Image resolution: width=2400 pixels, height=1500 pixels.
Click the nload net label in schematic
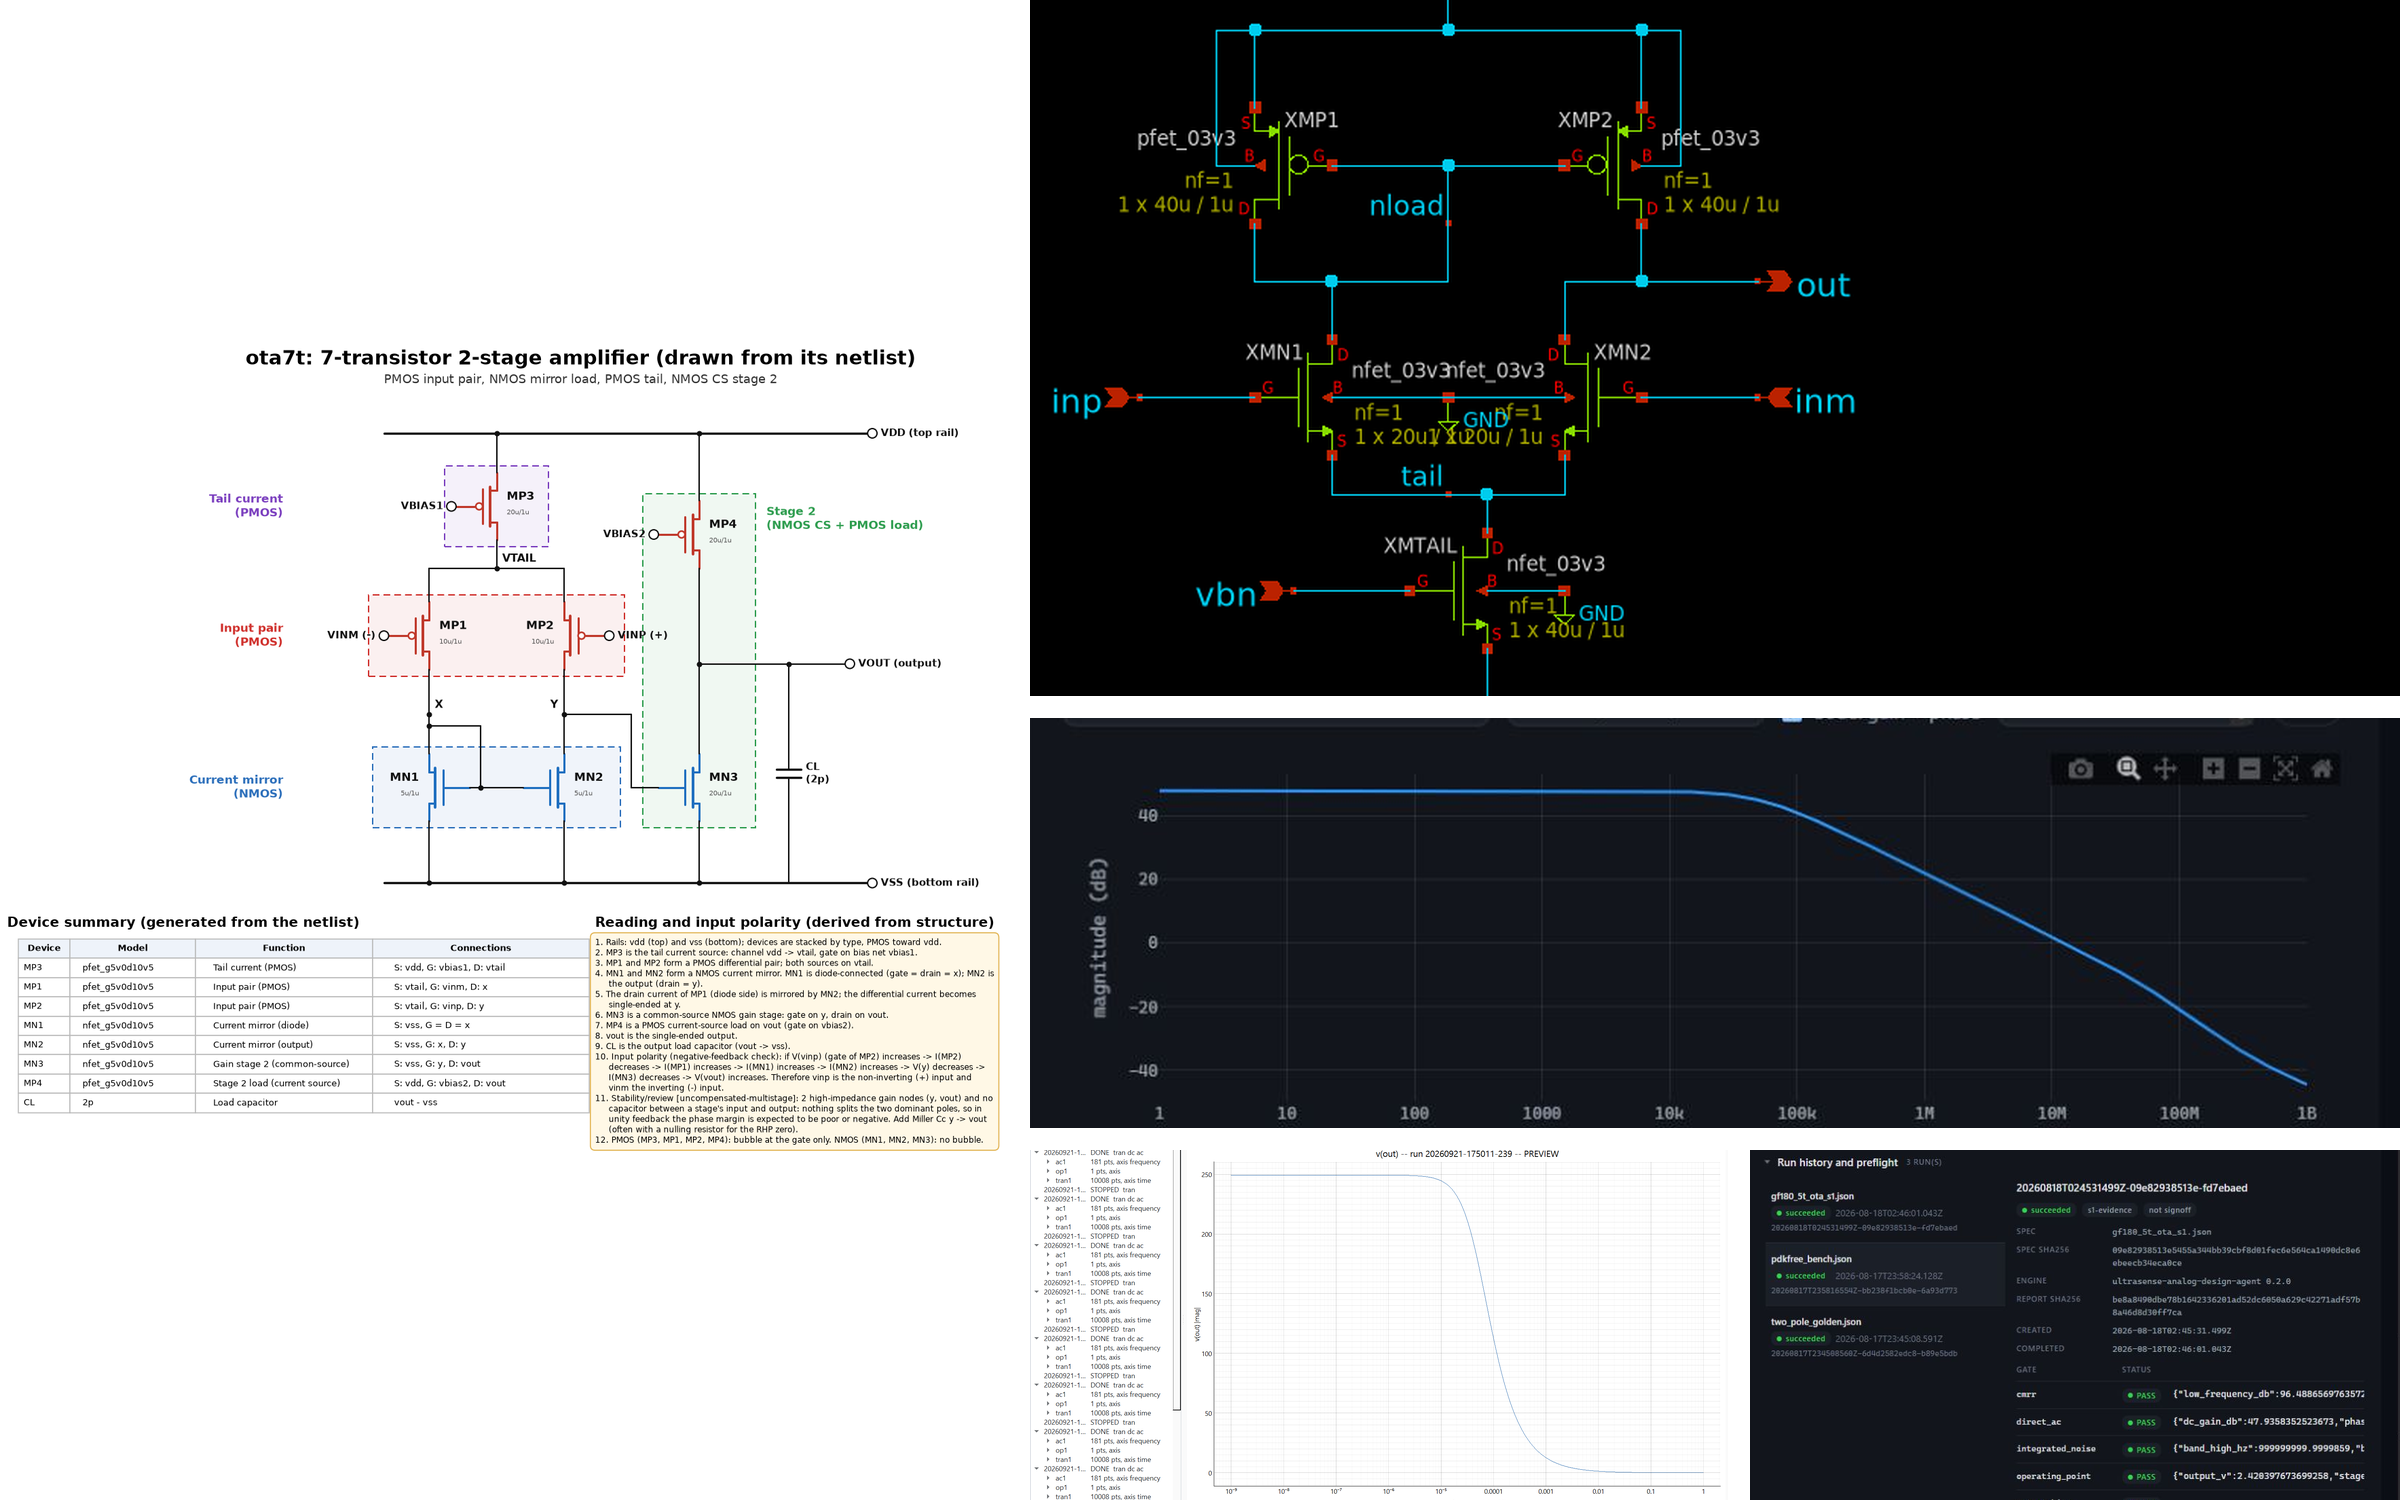(x=1406, y=206)
